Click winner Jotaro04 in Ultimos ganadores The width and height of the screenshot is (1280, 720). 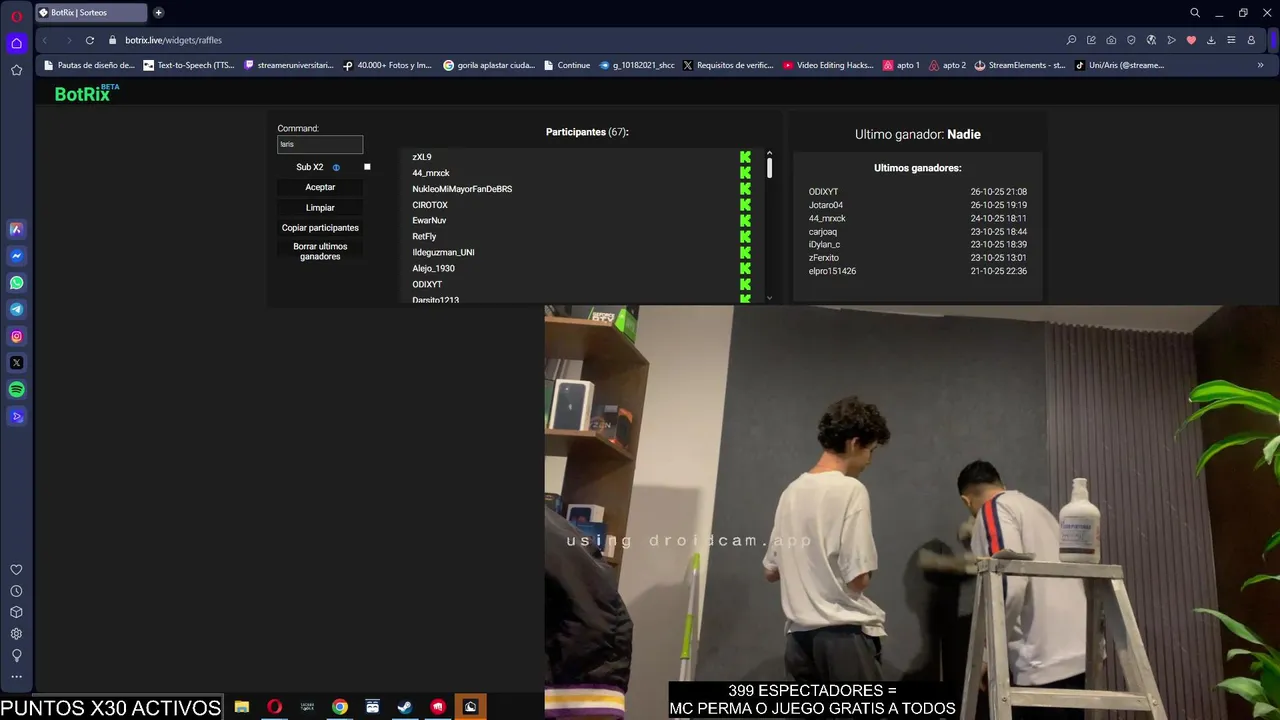click(x=826, y=205)
